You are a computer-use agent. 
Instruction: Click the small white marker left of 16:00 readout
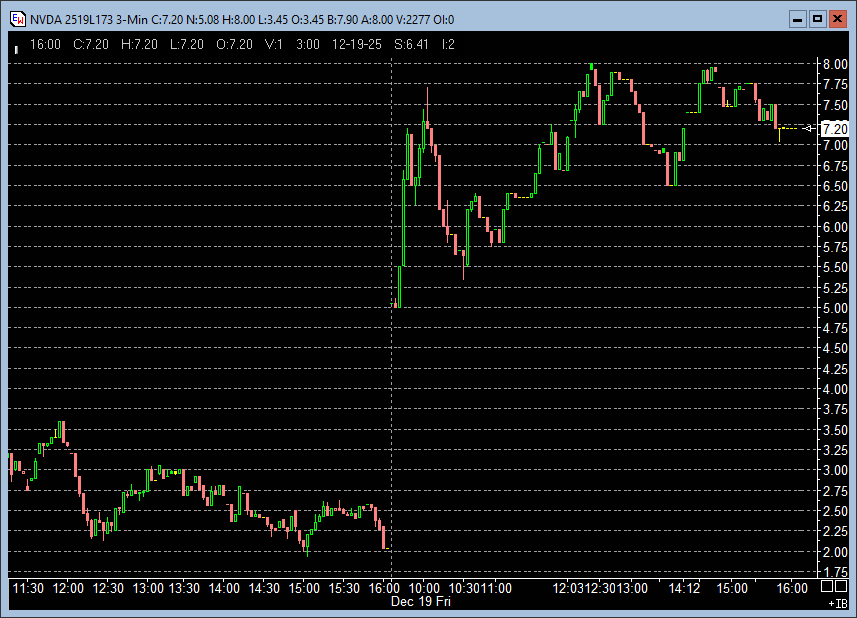pyautogui.click(x=15, y=46)
